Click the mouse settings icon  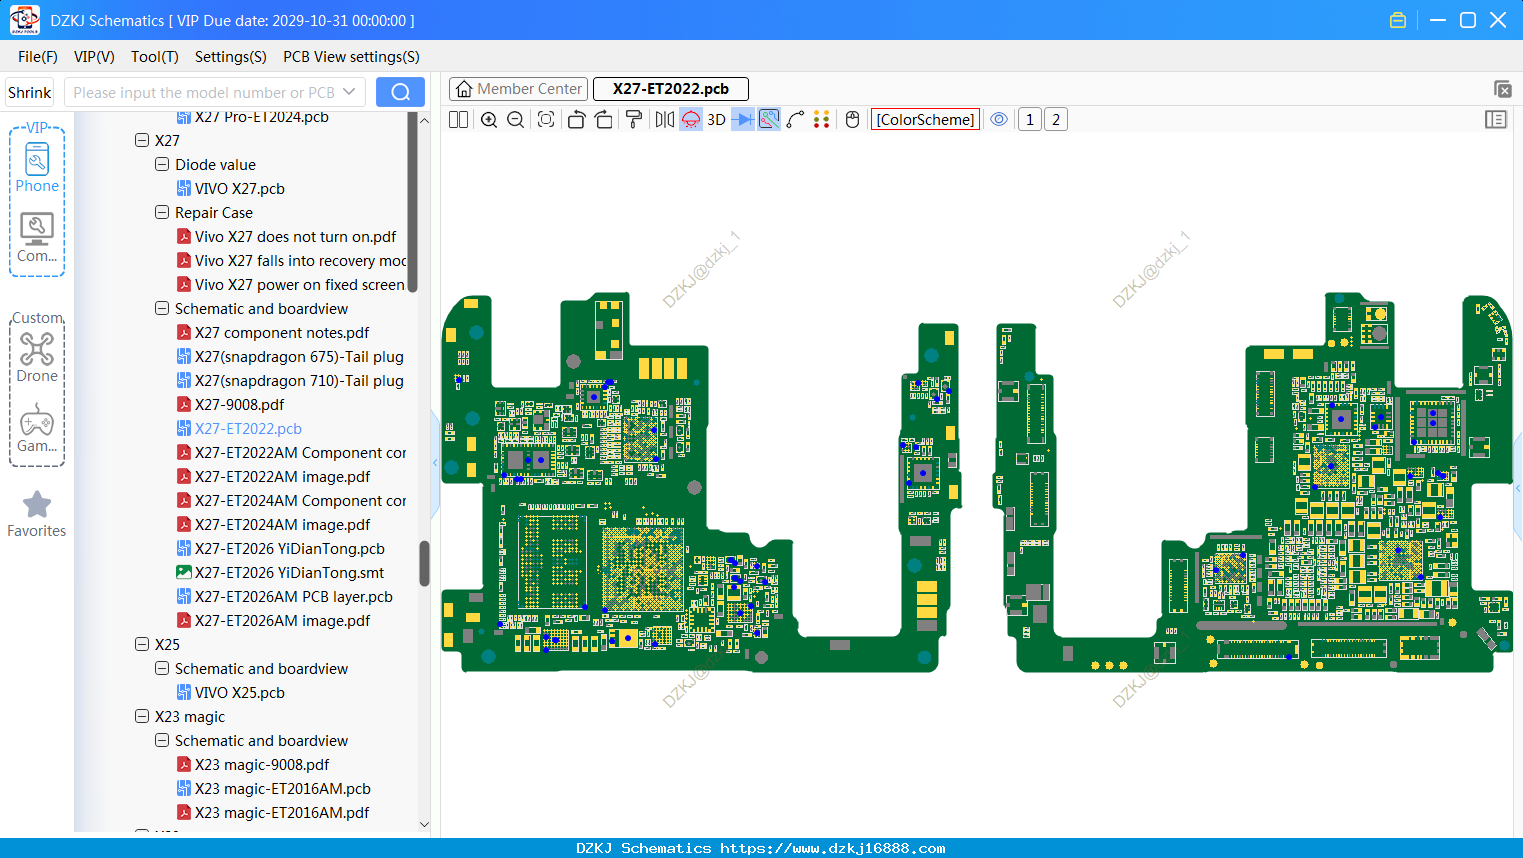853,120
